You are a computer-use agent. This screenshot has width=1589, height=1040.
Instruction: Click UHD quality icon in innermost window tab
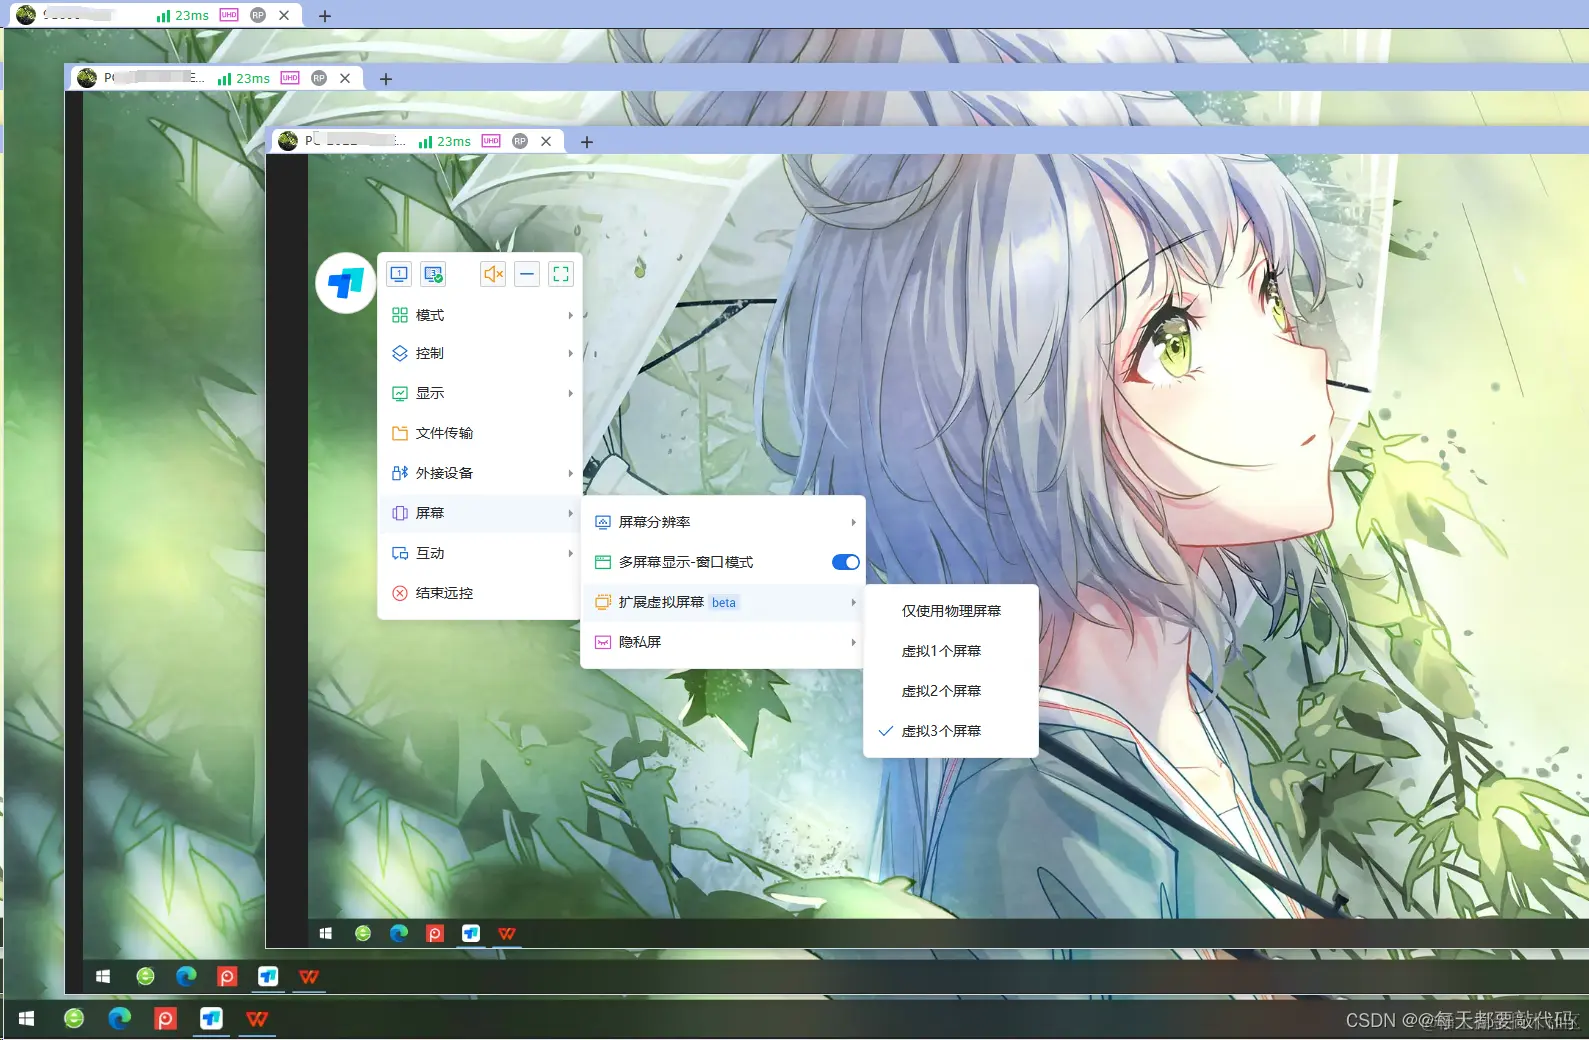pyautogui.click(x=491, y=141)
